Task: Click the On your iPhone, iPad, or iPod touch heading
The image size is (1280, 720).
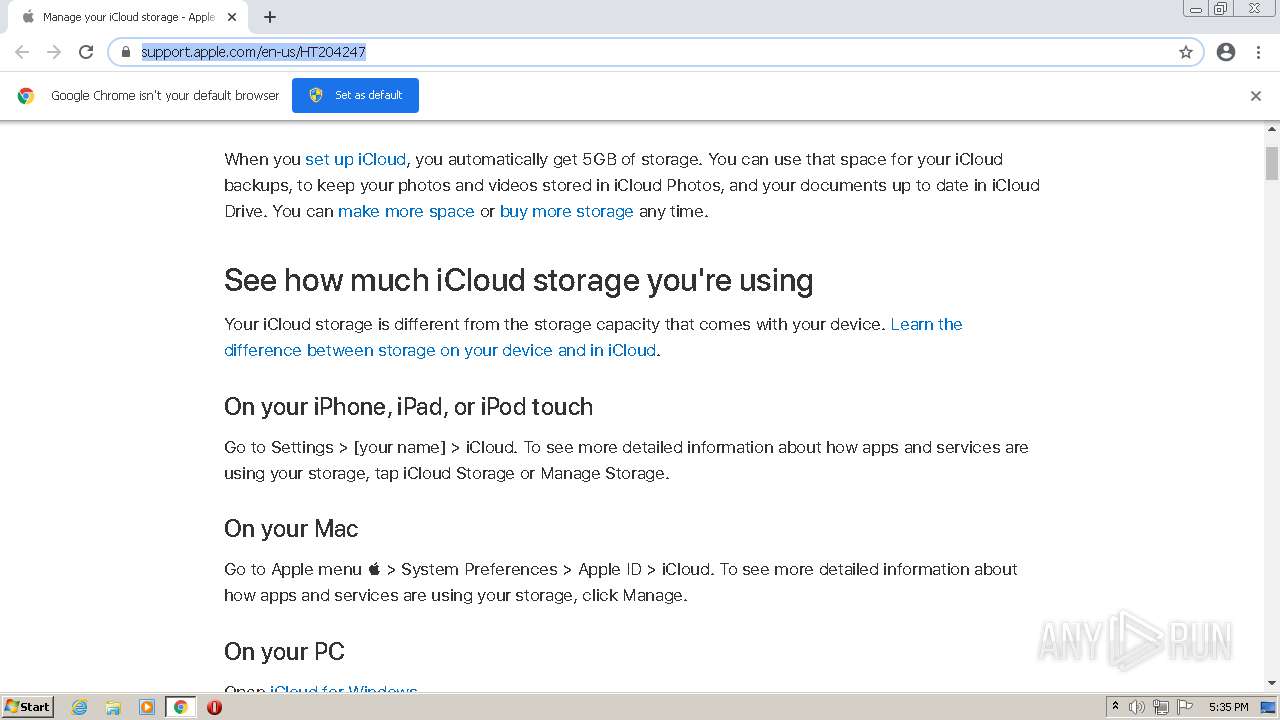Action: (408, 407)
